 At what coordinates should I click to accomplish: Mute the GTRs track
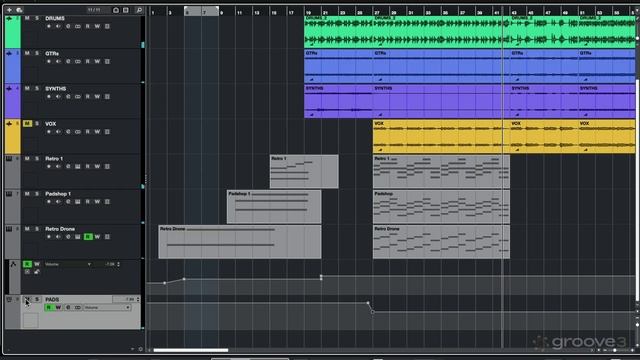click(27, 53)
